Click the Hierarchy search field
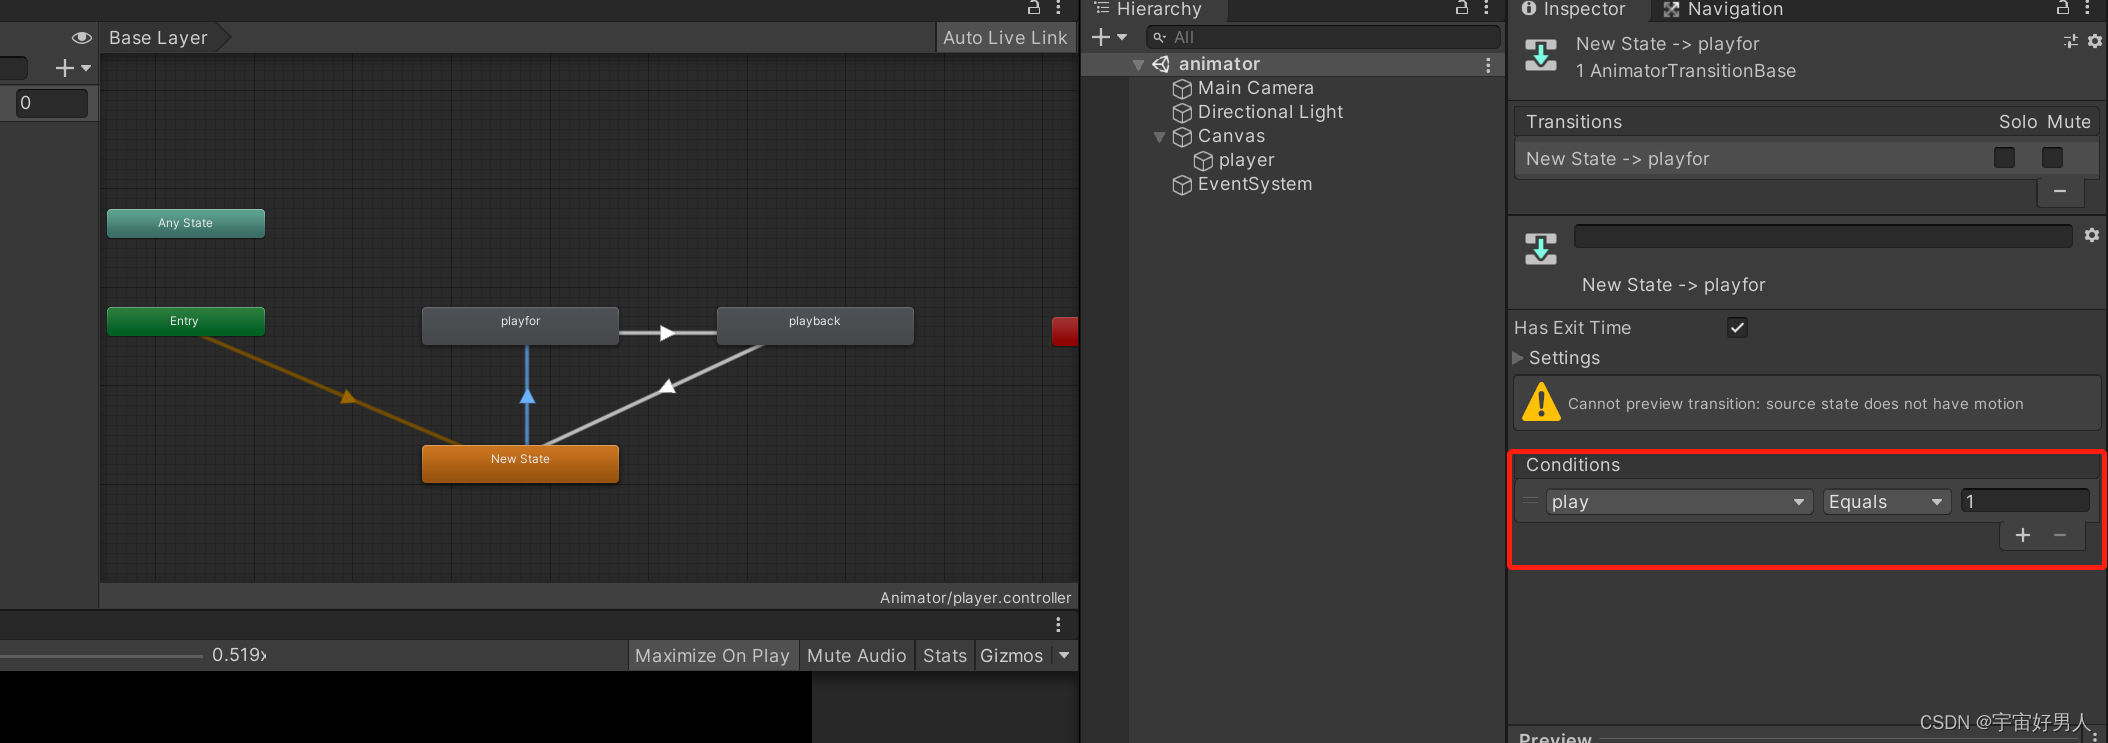 pos(1322,38)
